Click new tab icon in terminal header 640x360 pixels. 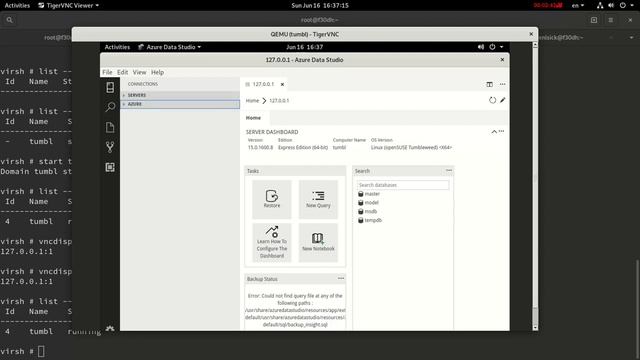tap(594, 20)
